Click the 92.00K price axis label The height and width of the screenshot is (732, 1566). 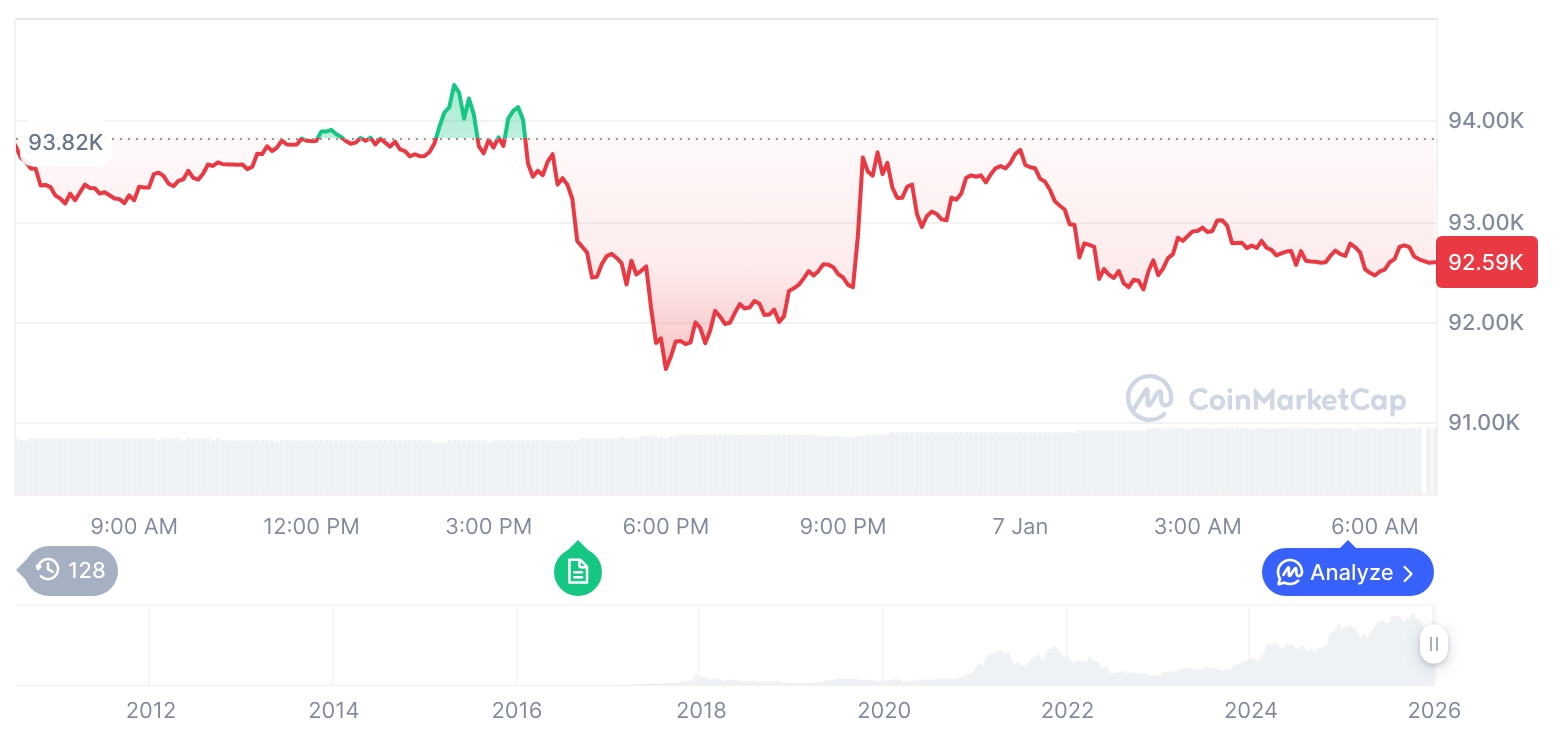pos(1486,322)
